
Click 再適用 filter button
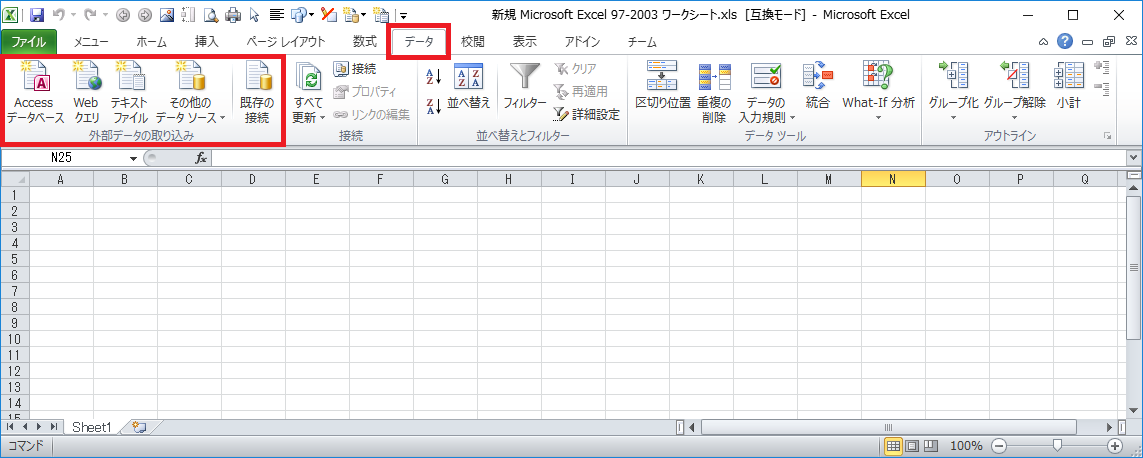[580, 92]
